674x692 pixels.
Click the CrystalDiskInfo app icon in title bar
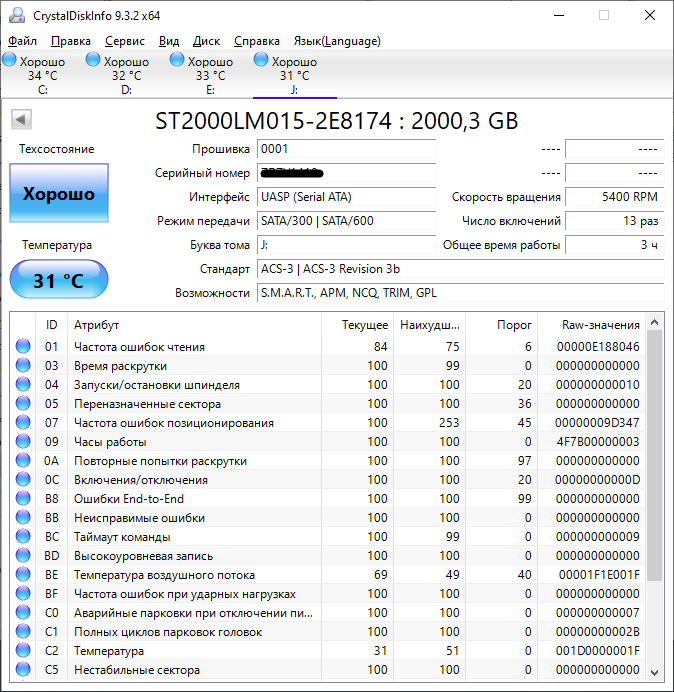(17, 15)
